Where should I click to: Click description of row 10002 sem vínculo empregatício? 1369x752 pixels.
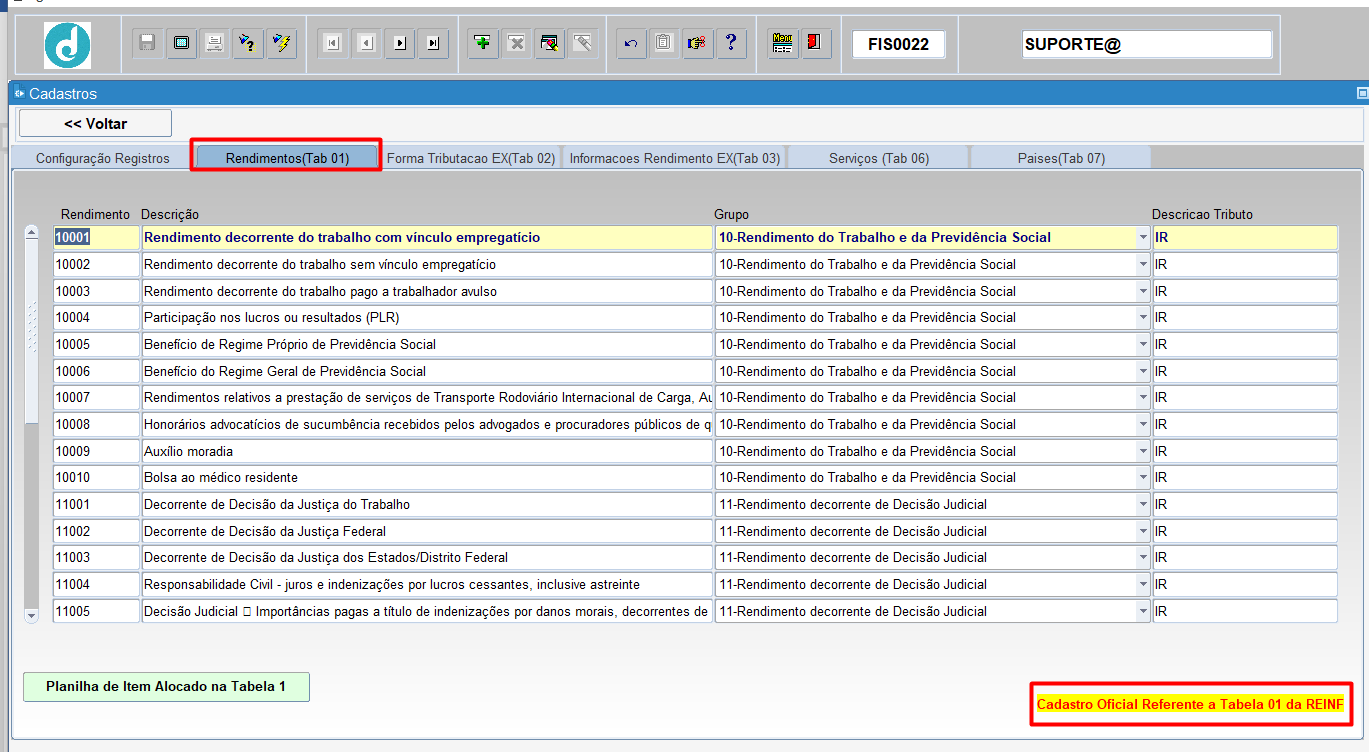427,265
